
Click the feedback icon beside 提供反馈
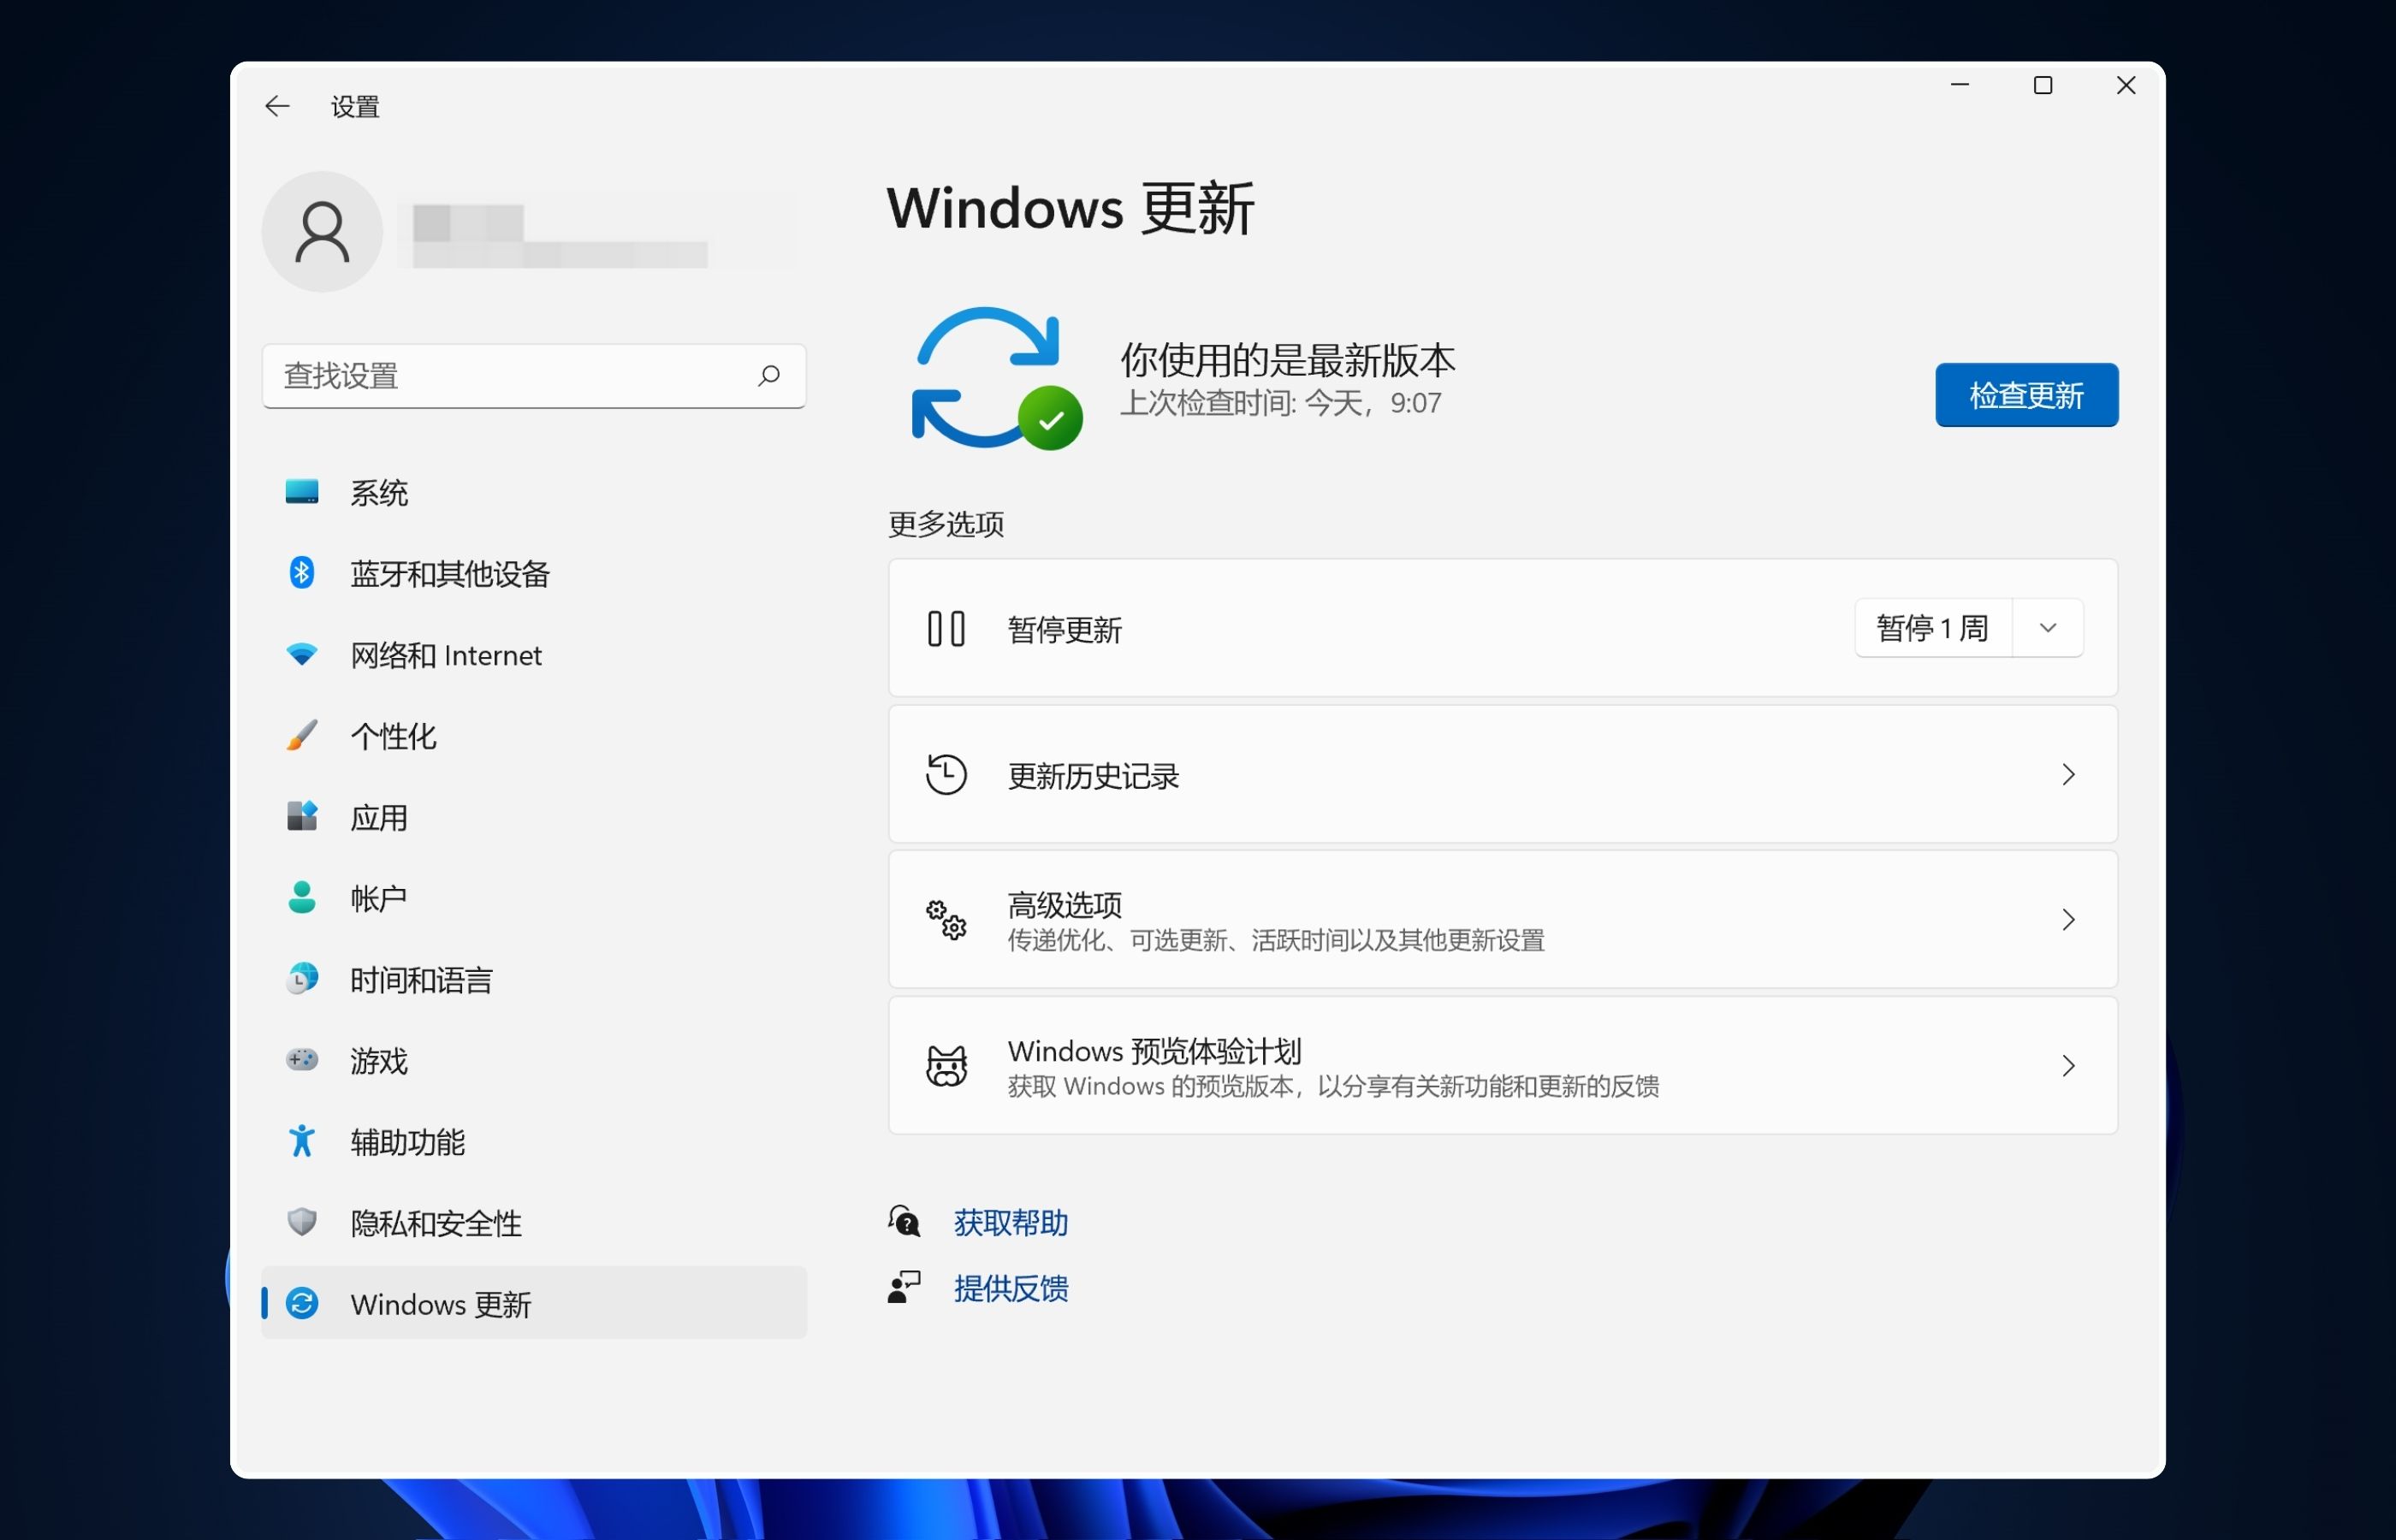[x=904, y=1287]
